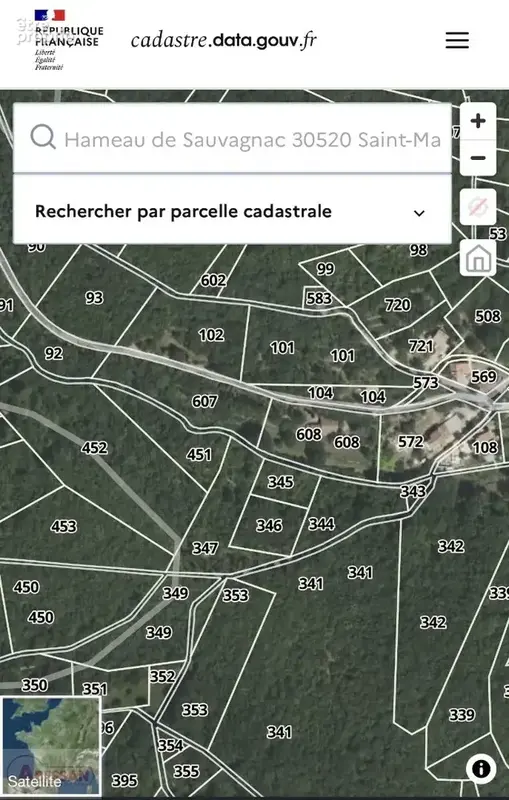The image size is (509, 800).
Task: Open the map attribution info icon
Action: [481, 768]
